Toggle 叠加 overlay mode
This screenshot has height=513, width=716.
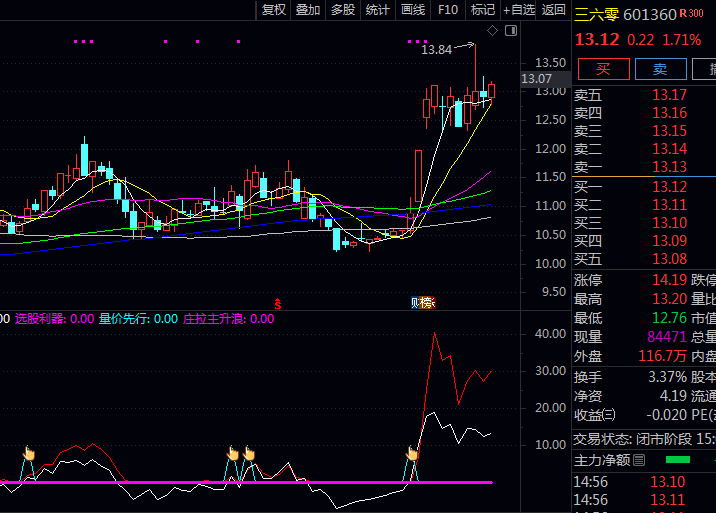[x=308, y=10]
